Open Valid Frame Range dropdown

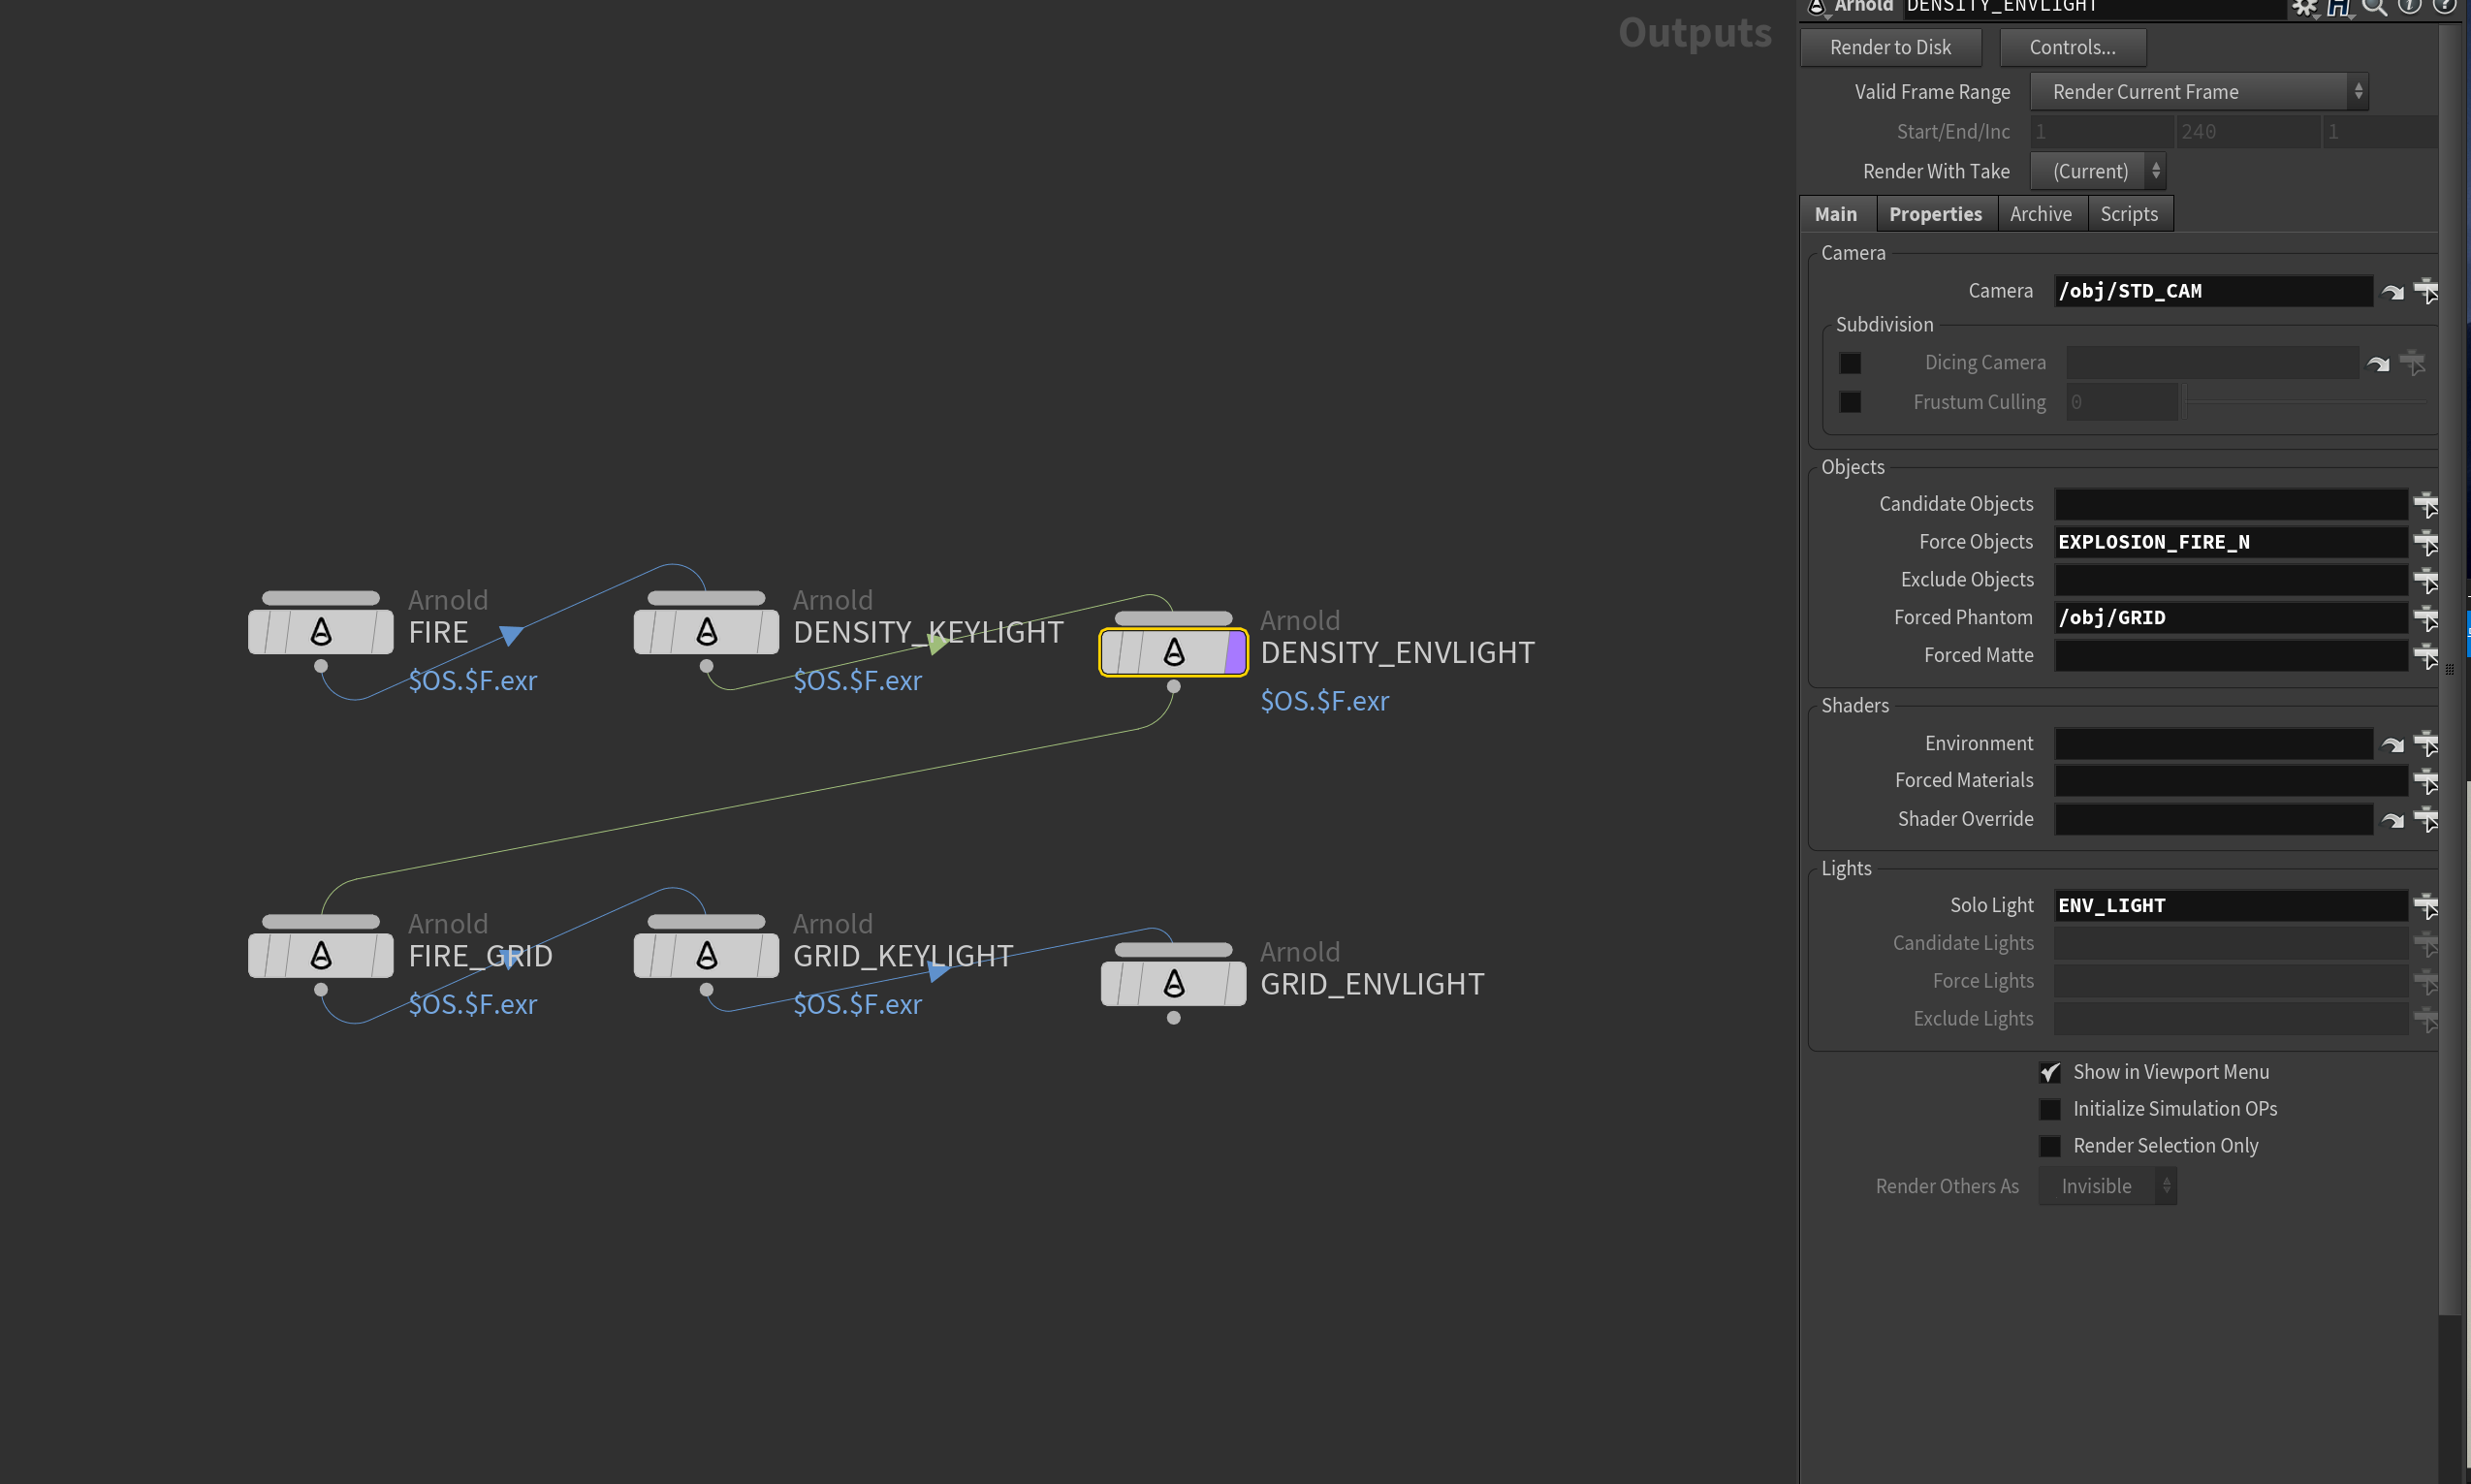[2198, 92]
